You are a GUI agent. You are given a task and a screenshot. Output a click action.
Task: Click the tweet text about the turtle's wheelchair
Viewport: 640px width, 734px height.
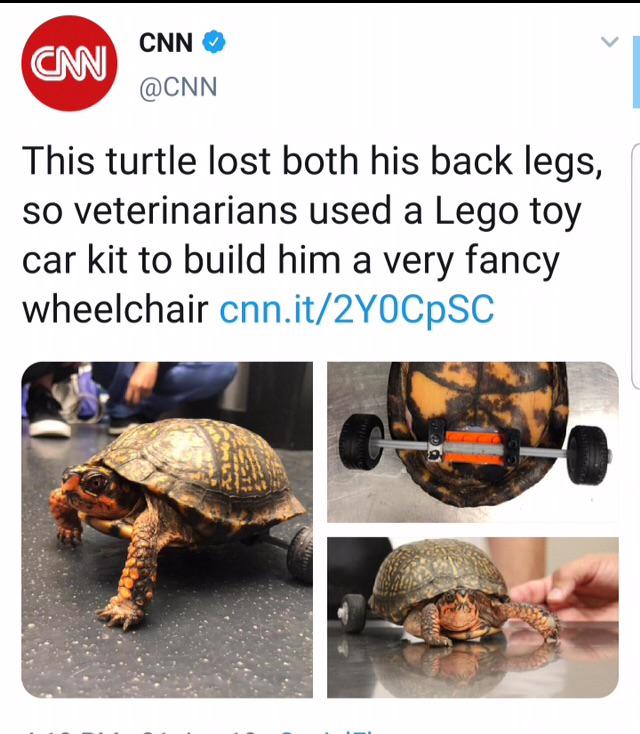[312, 235]
